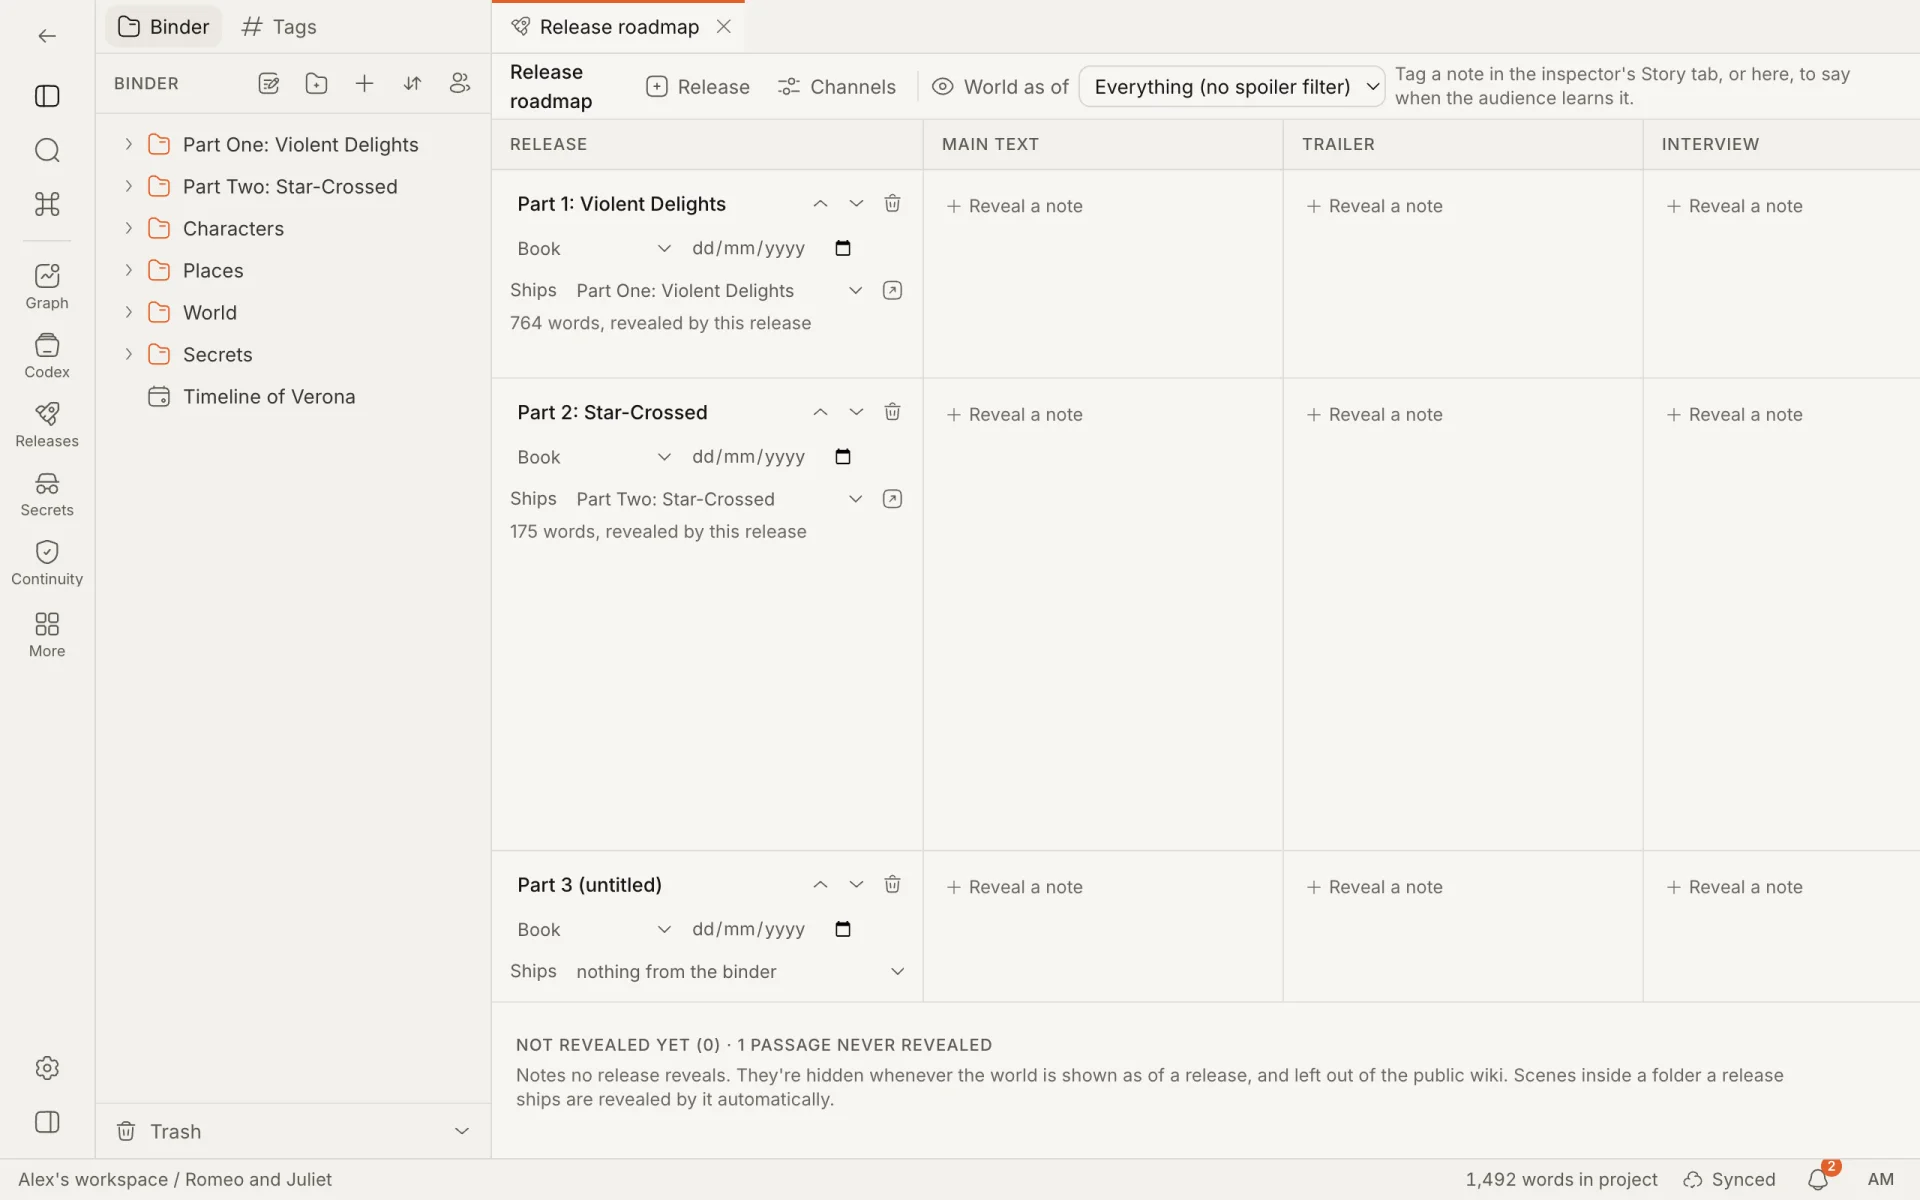The image size is (1920, 1200).
Task: Expand the Characters folder
Action: 128,228
